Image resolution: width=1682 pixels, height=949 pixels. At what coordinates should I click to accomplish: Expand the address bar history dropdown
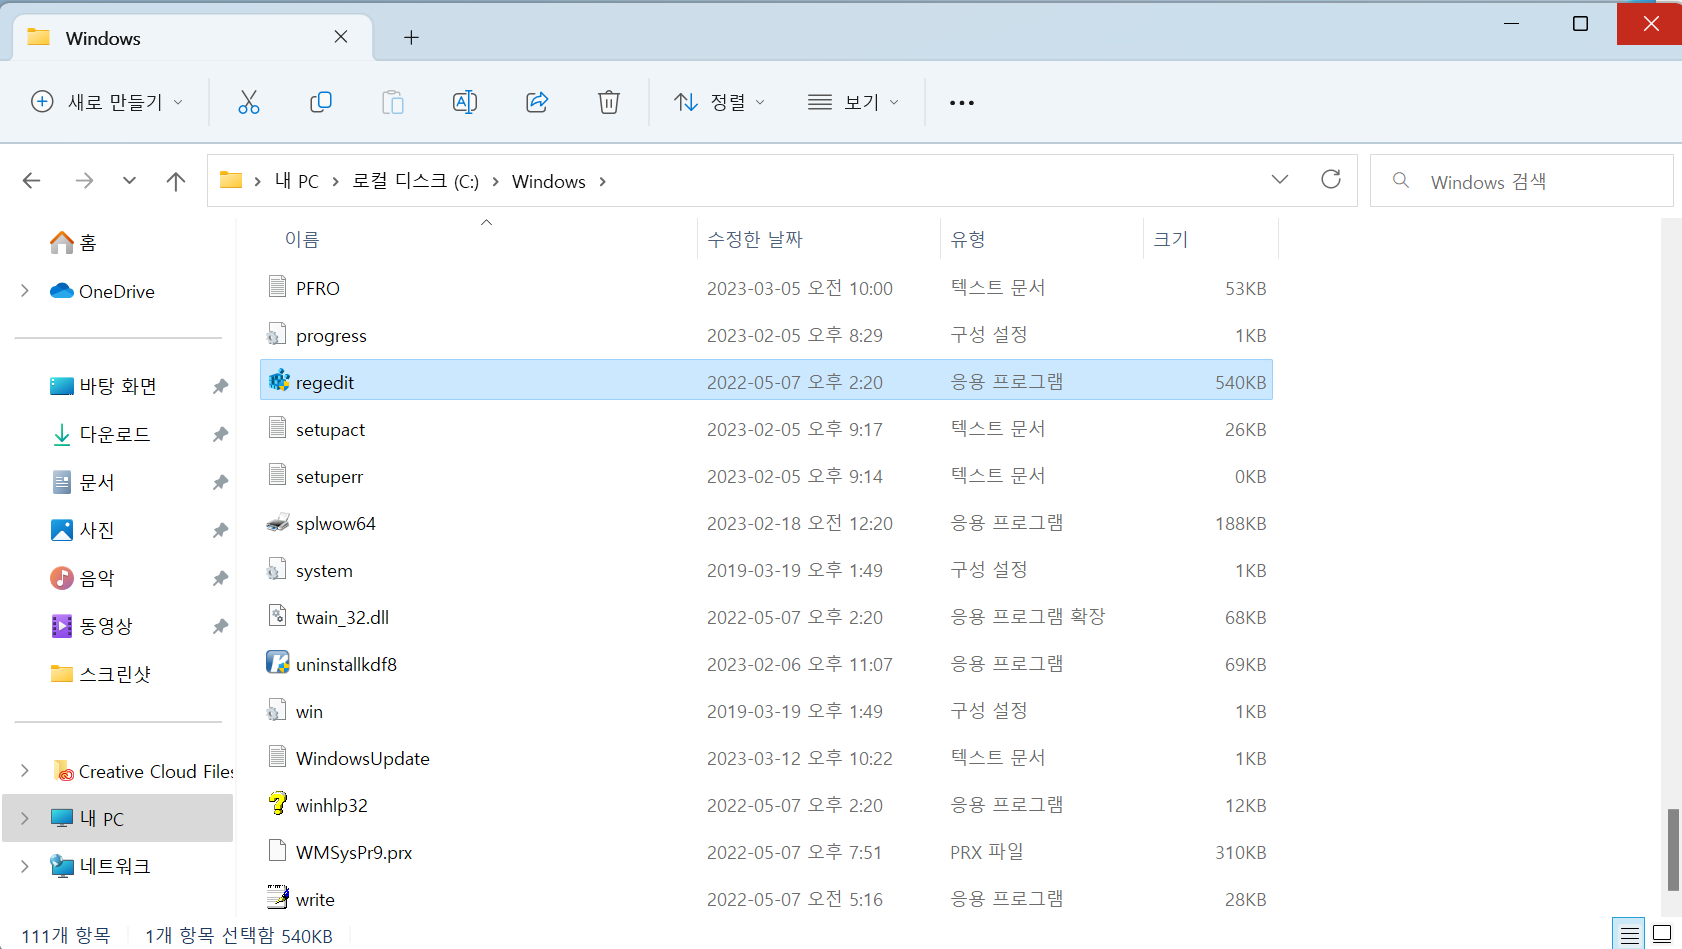pyautogui.click(x=1280, y=180)
